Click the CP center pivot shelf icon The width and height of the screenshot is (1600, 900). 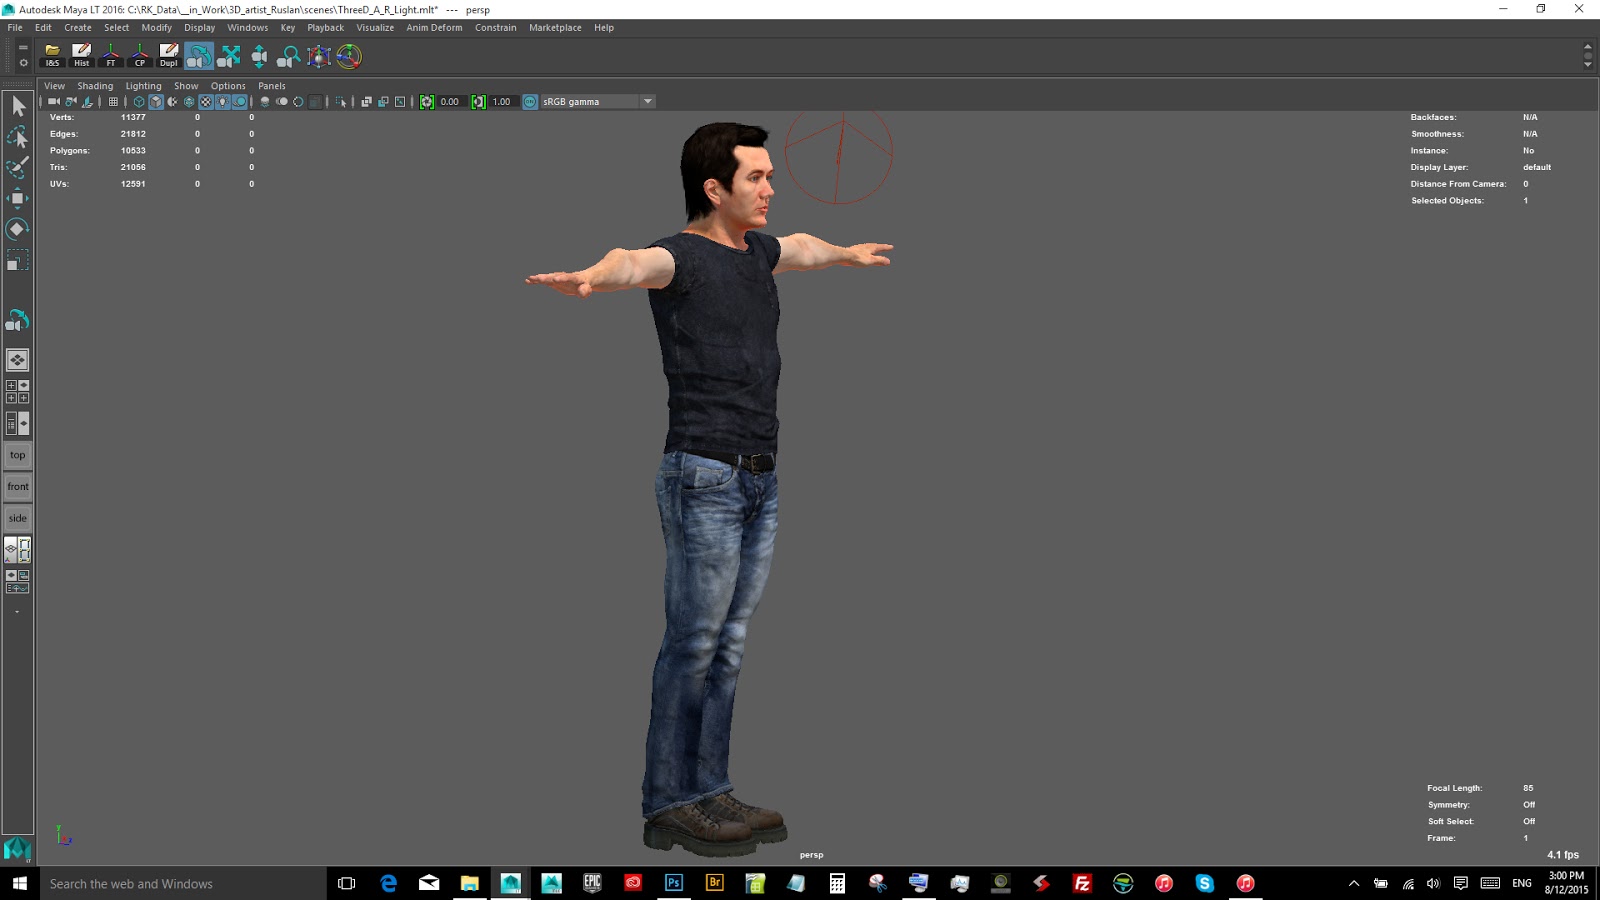140,56
